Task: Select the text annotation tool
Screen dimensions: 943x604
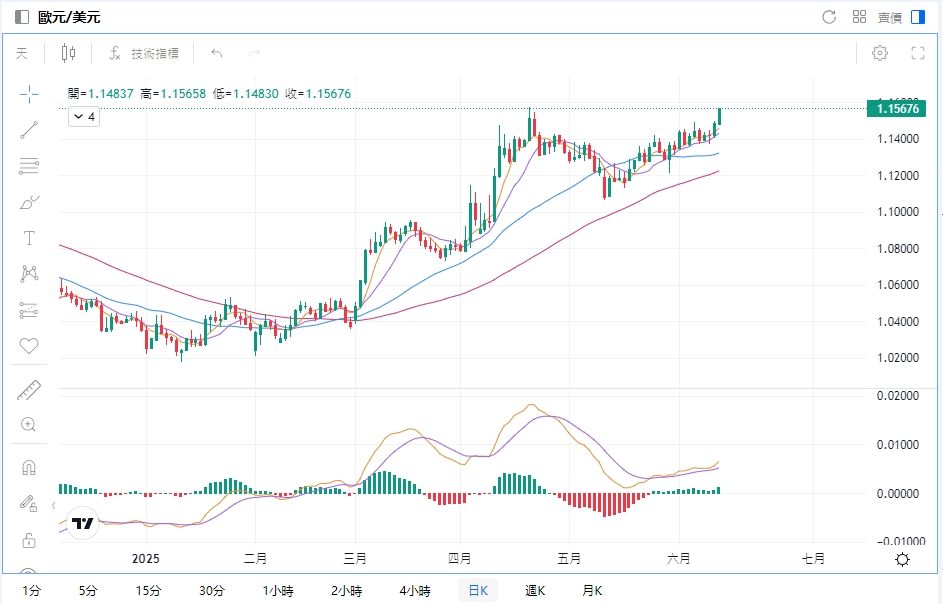Action: tap(29, 238)
